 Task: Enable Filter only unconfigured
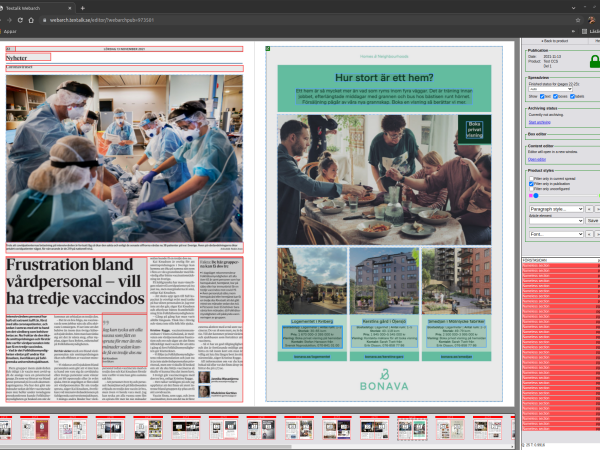(531, 189)
